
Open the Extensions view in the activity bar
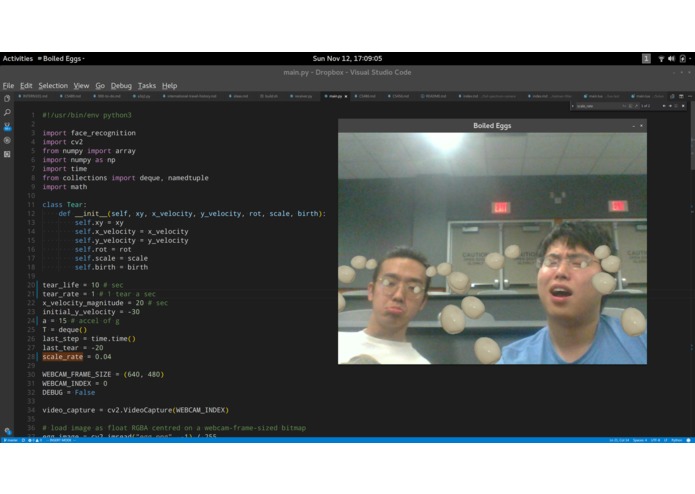[x=7, y=154]
